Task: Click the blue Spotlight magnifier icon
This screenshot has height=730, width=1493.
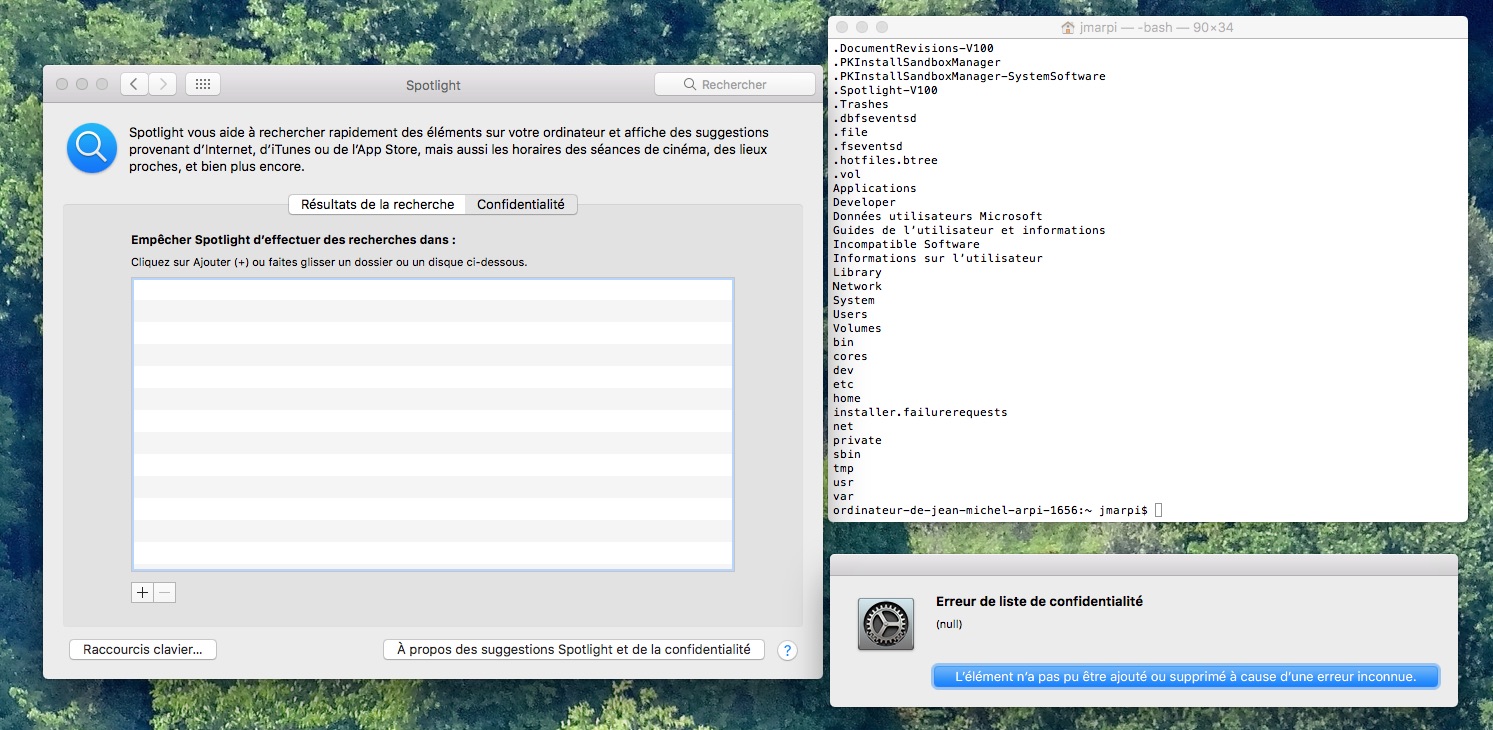Action: click(92, 148)
